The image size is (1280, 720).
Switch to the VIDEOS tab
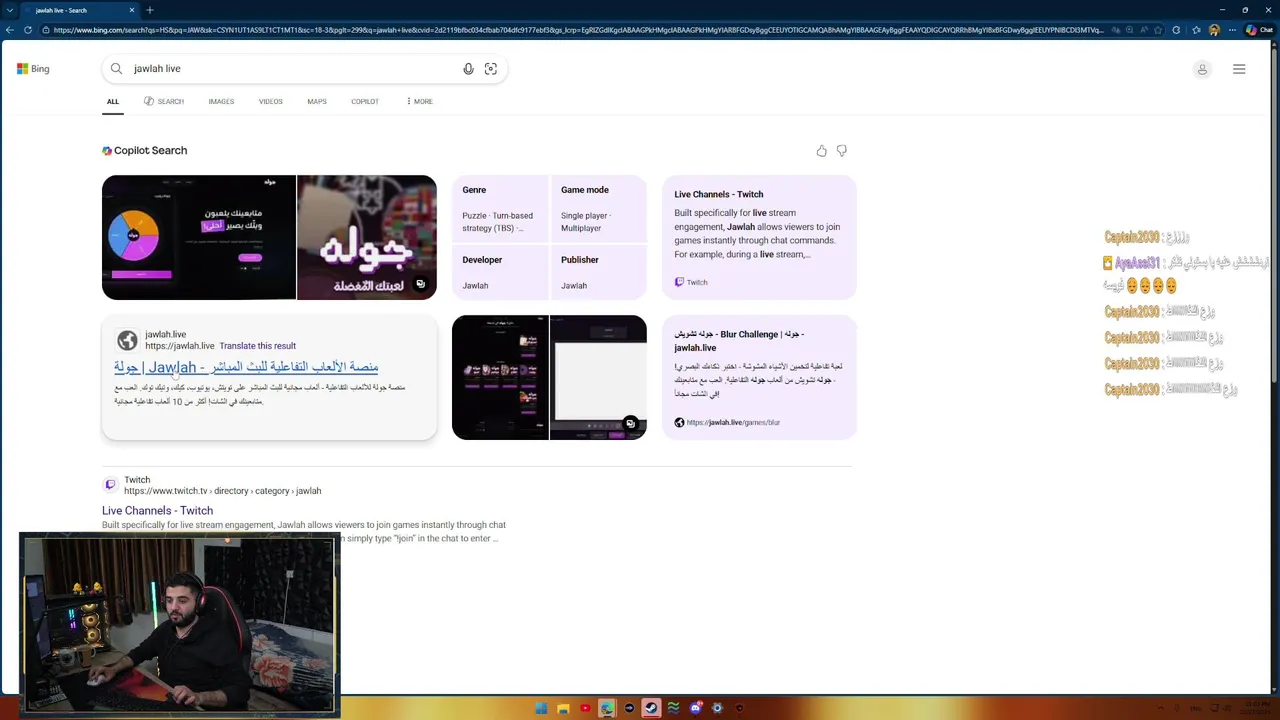pos(271,101)
